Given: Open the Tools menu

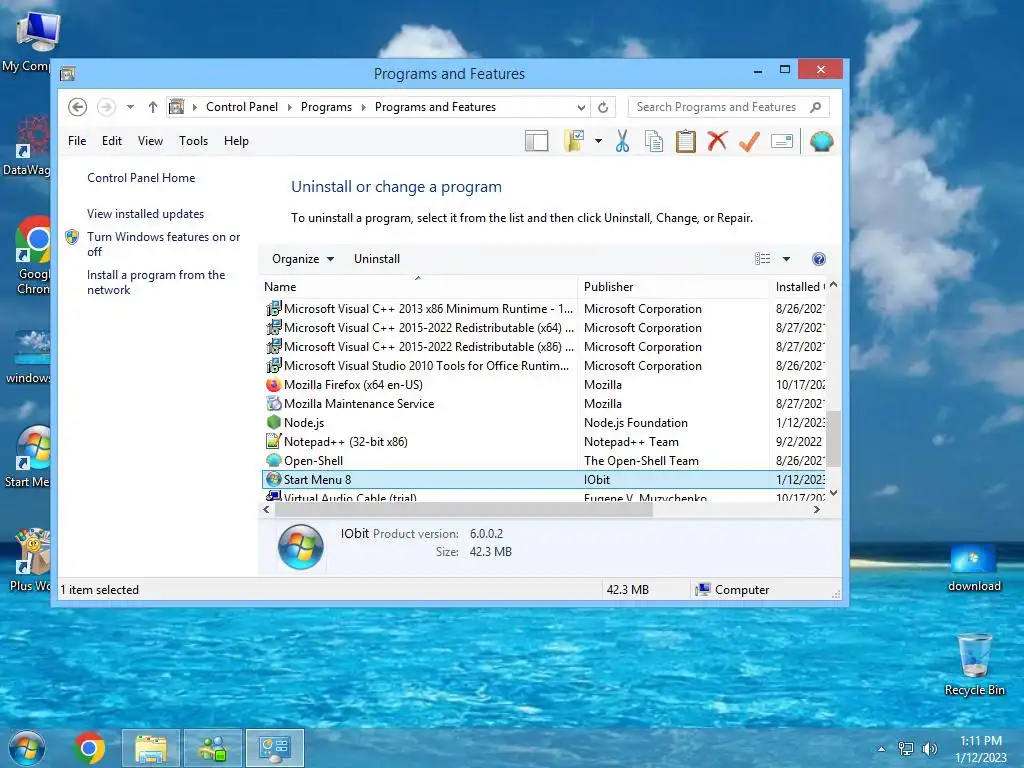Looking at the screenshot, I should point(193,141).
